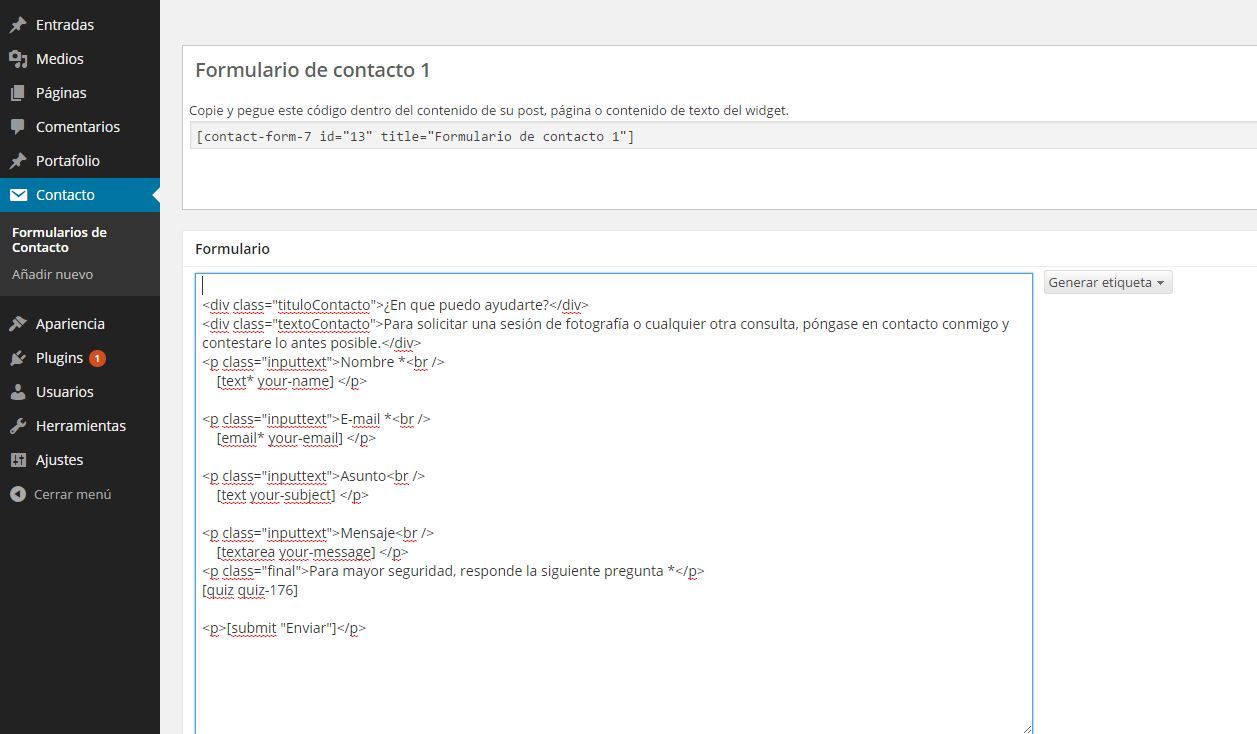Click the '[email* your-email]' tag text
This screenshot has height=734, width=1257.
click(280, 438)
